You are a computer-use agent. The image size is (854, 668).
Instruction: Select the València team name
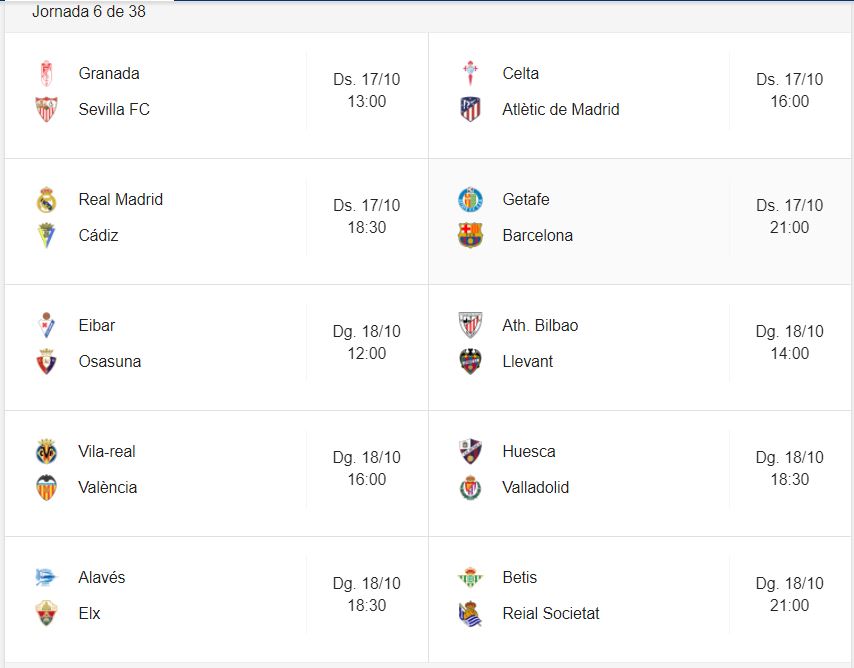108,488
